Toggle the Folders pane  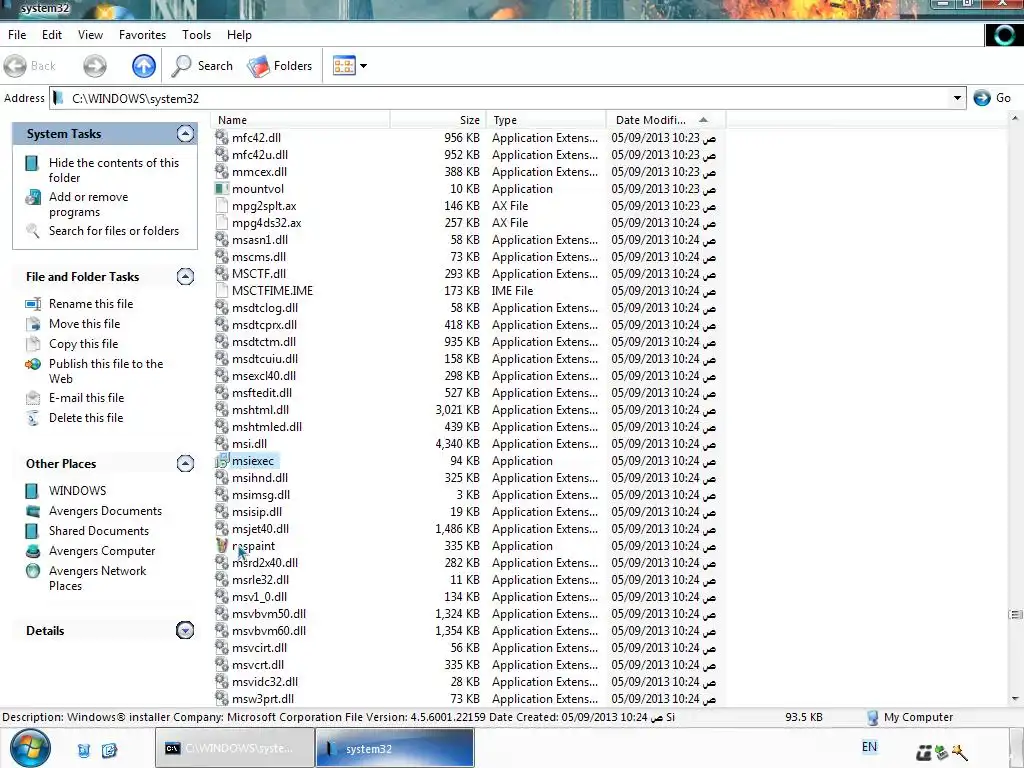pyautogui.click(x=280, y=66)
